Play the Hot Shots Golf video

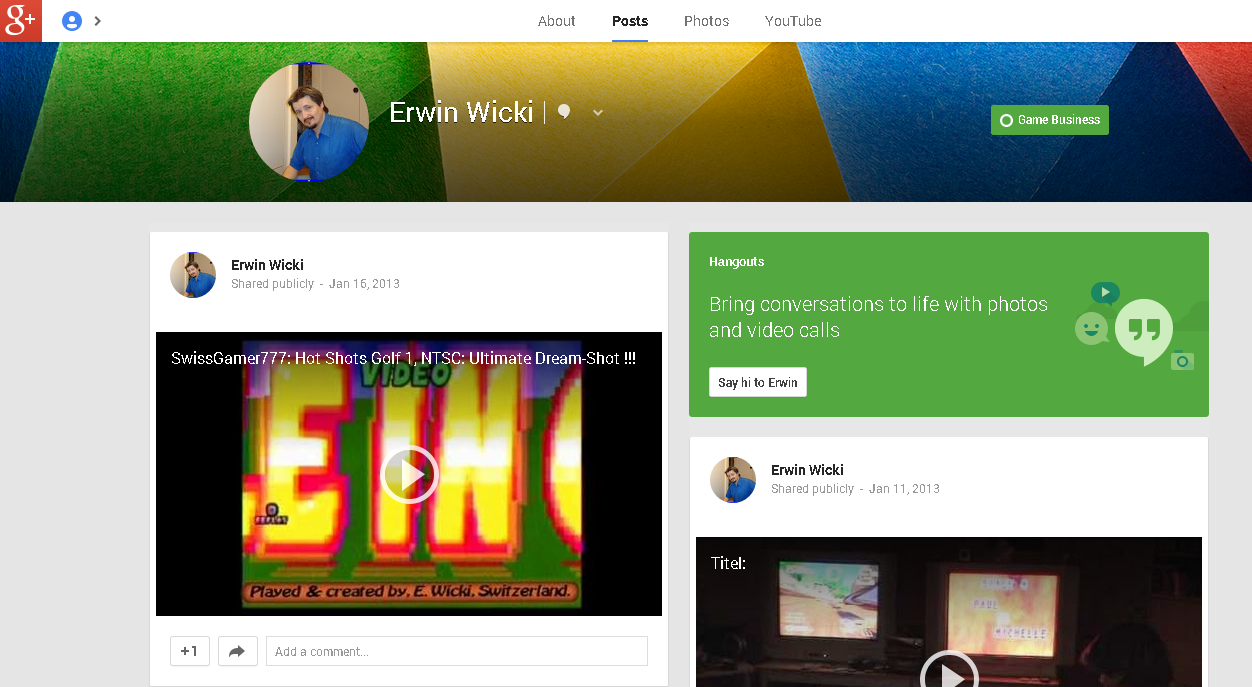[409, 474]
